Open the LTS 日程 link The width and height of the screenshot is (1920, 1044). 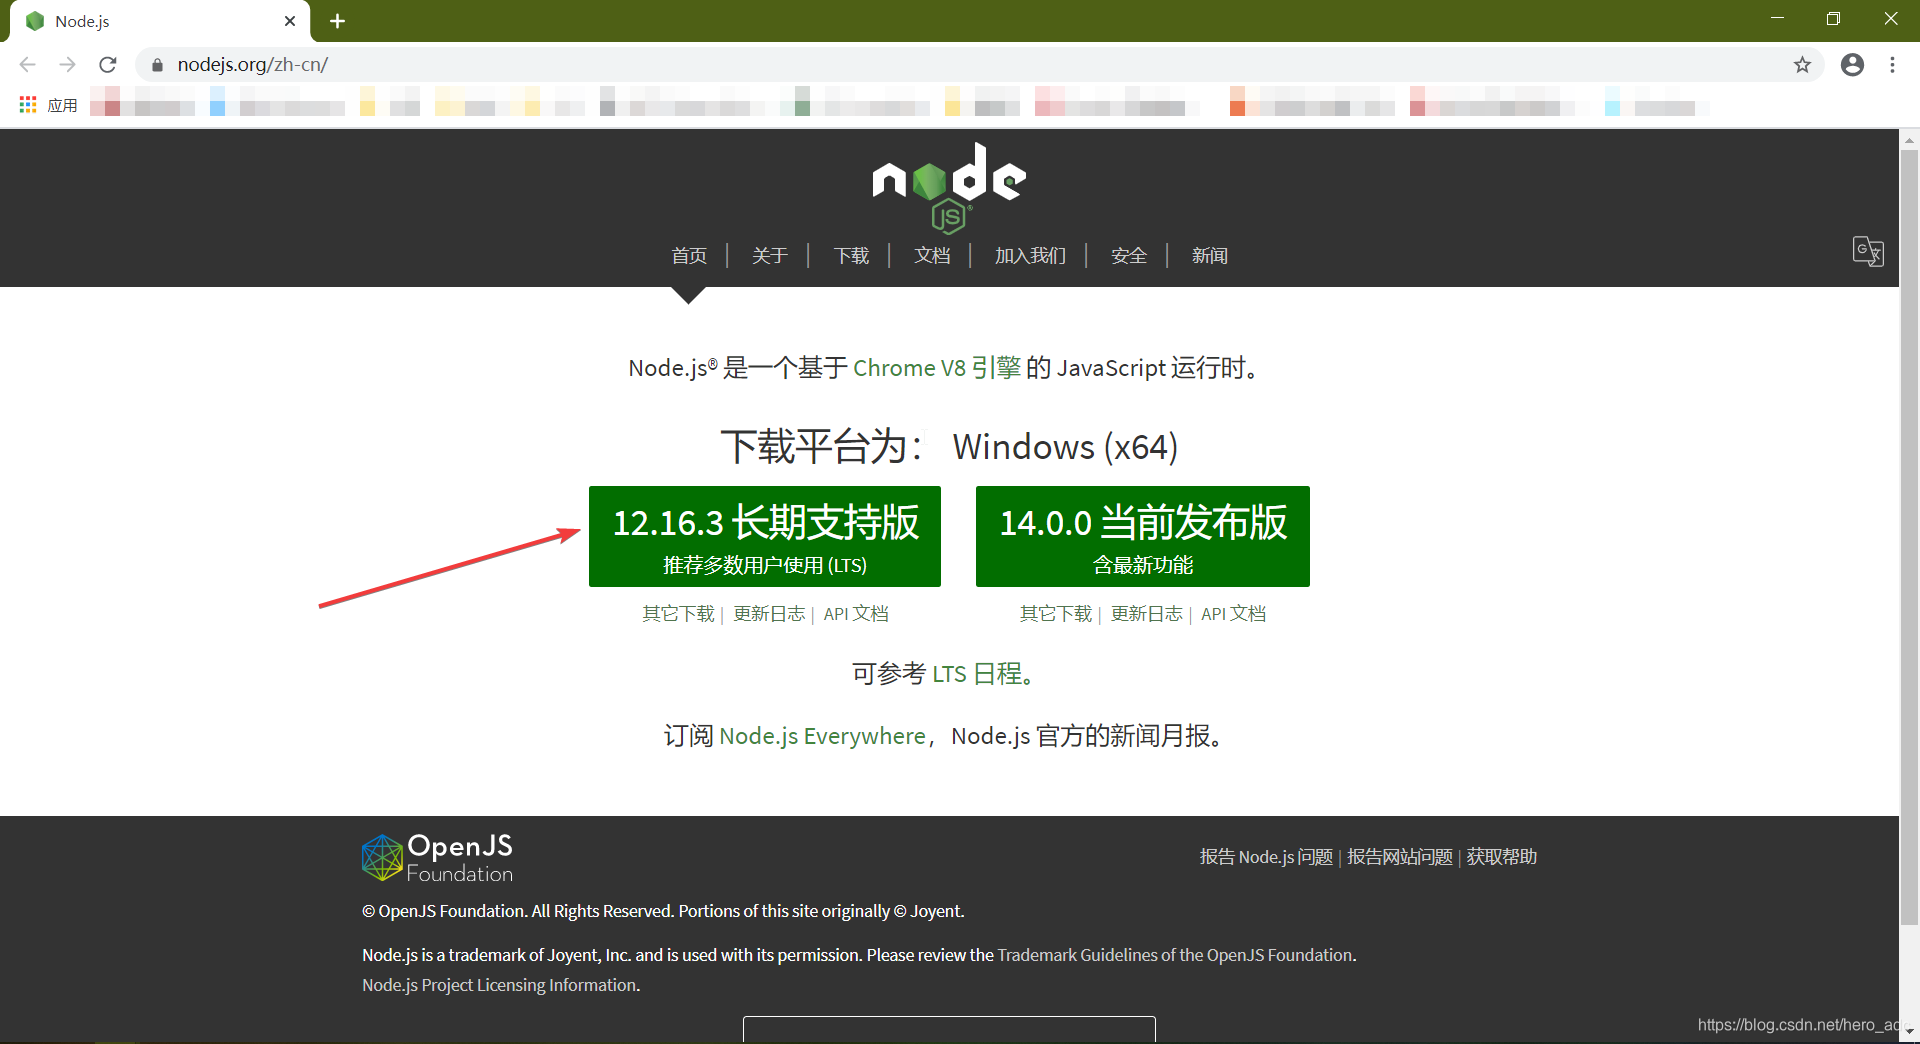[975, 673]
